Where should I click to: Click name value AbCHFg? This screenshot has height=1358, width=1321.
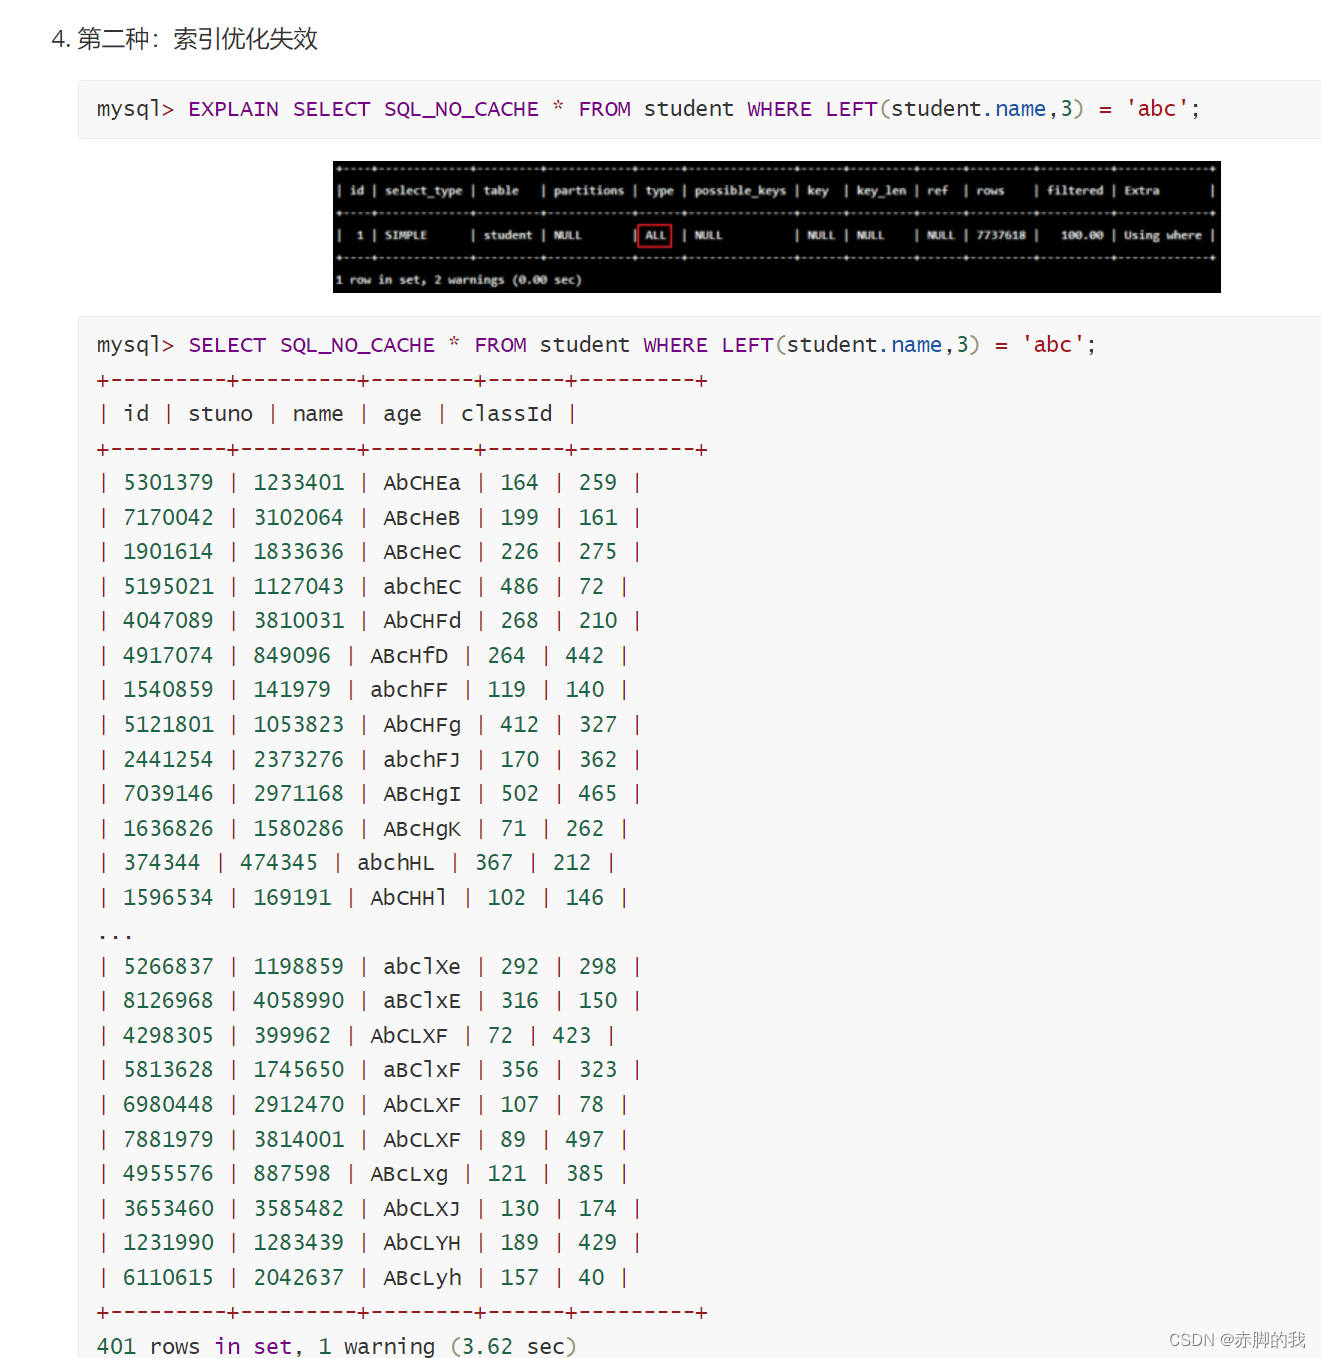422,725
